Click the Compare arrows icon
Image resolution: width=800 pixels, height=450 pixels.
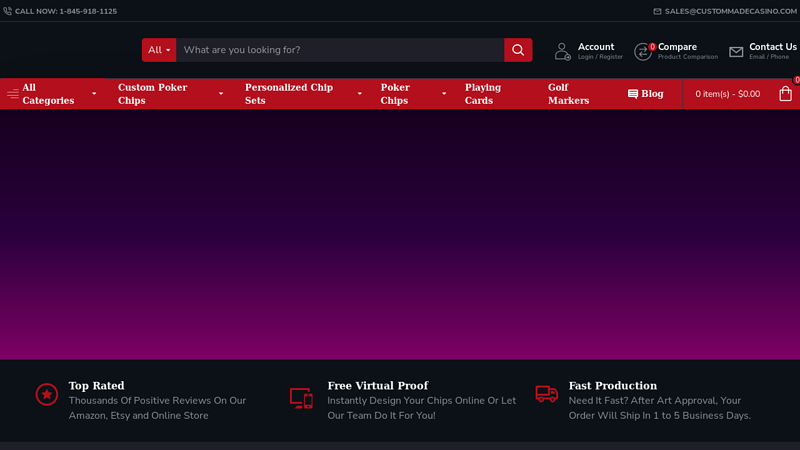642,52
